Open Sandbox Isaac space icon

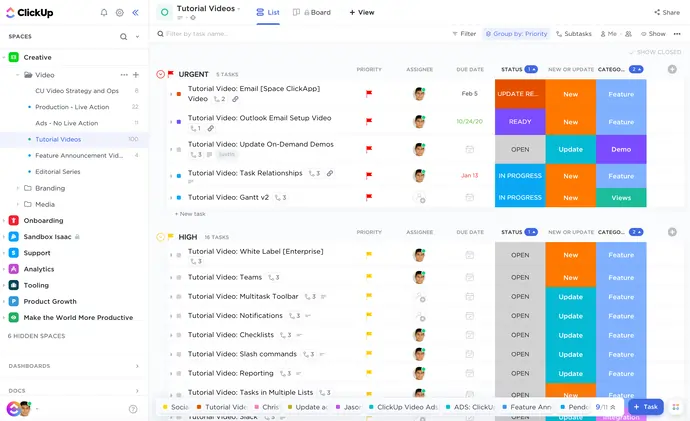14,237
